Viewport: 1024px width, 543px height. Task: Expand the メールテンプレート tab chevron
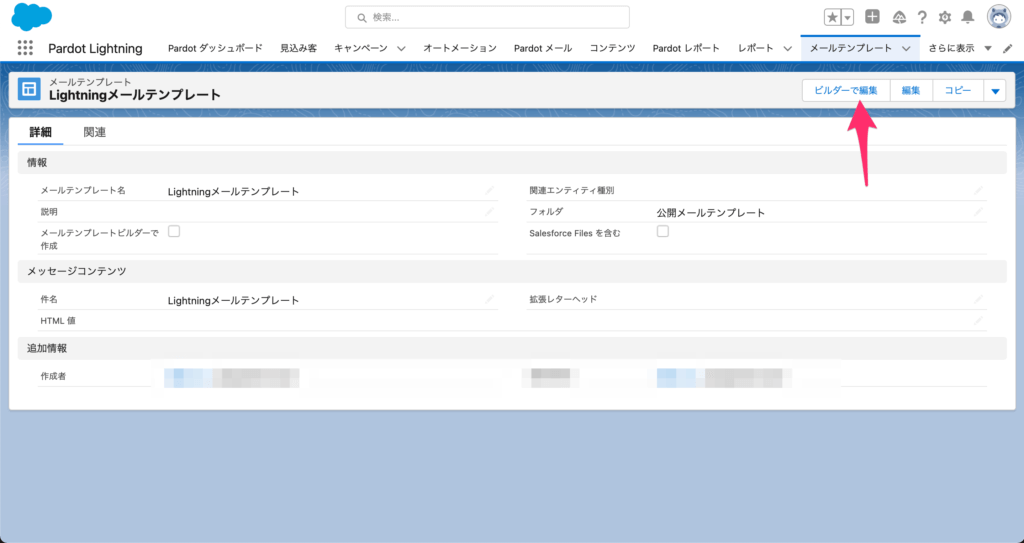click(x=906, y=48)
